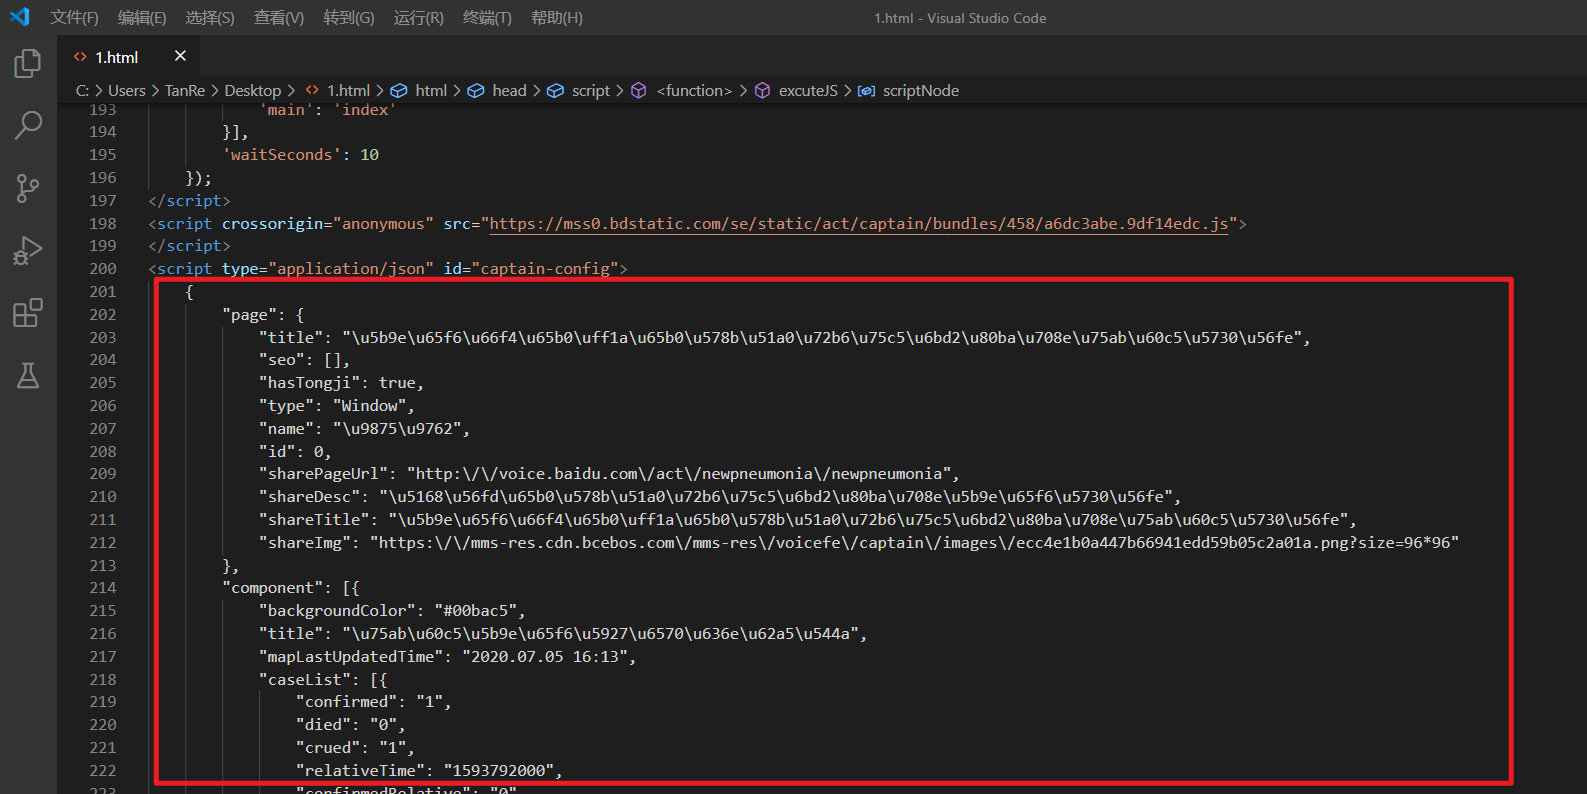This screenshot has width=1587, height=794.
Task: Open the Source Control view
Action: [28, 188]
